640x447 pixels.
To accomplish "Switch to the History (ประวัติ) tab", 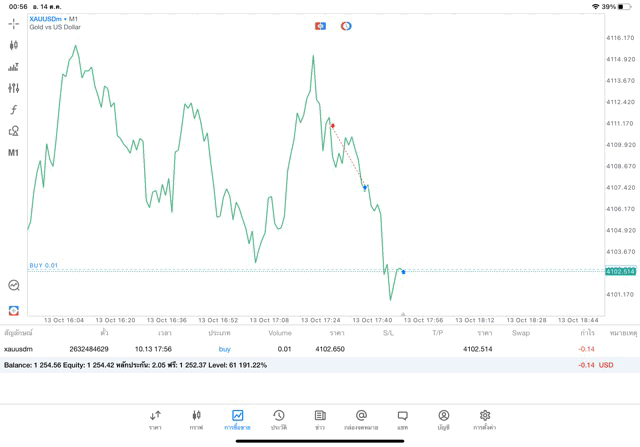I will [x=278, y=420].
